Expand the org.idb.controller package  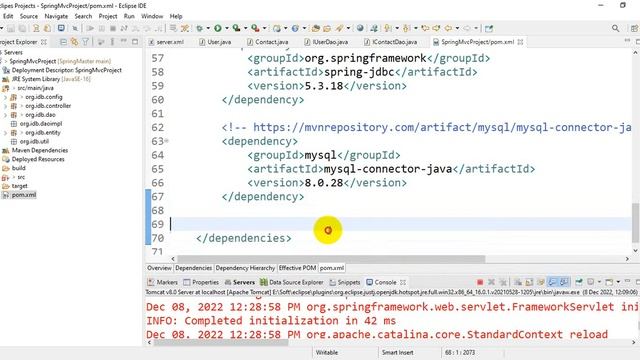click(5, 106)
